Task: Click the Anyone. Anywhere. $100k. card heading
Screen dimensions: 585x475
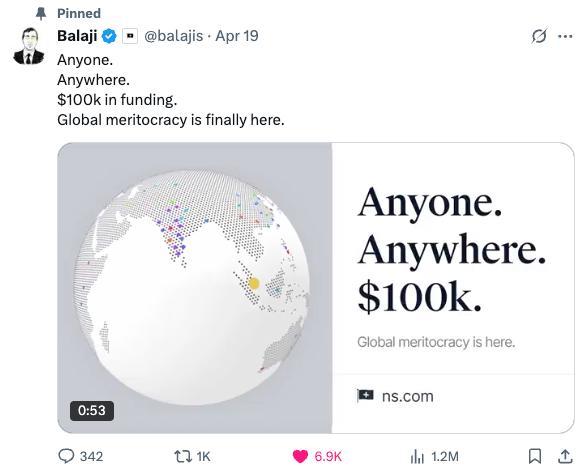Action: tap(452, 250)
